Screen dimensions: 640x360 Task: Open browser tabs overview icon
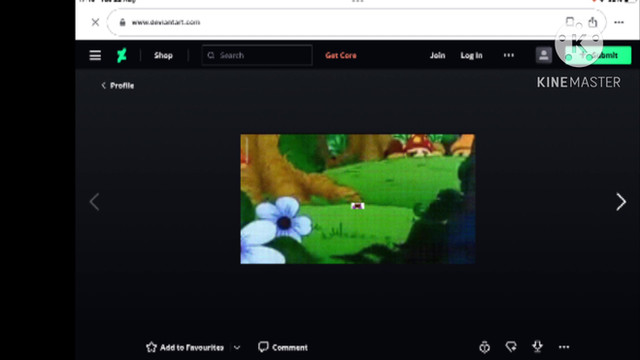[x=570, y=21]
